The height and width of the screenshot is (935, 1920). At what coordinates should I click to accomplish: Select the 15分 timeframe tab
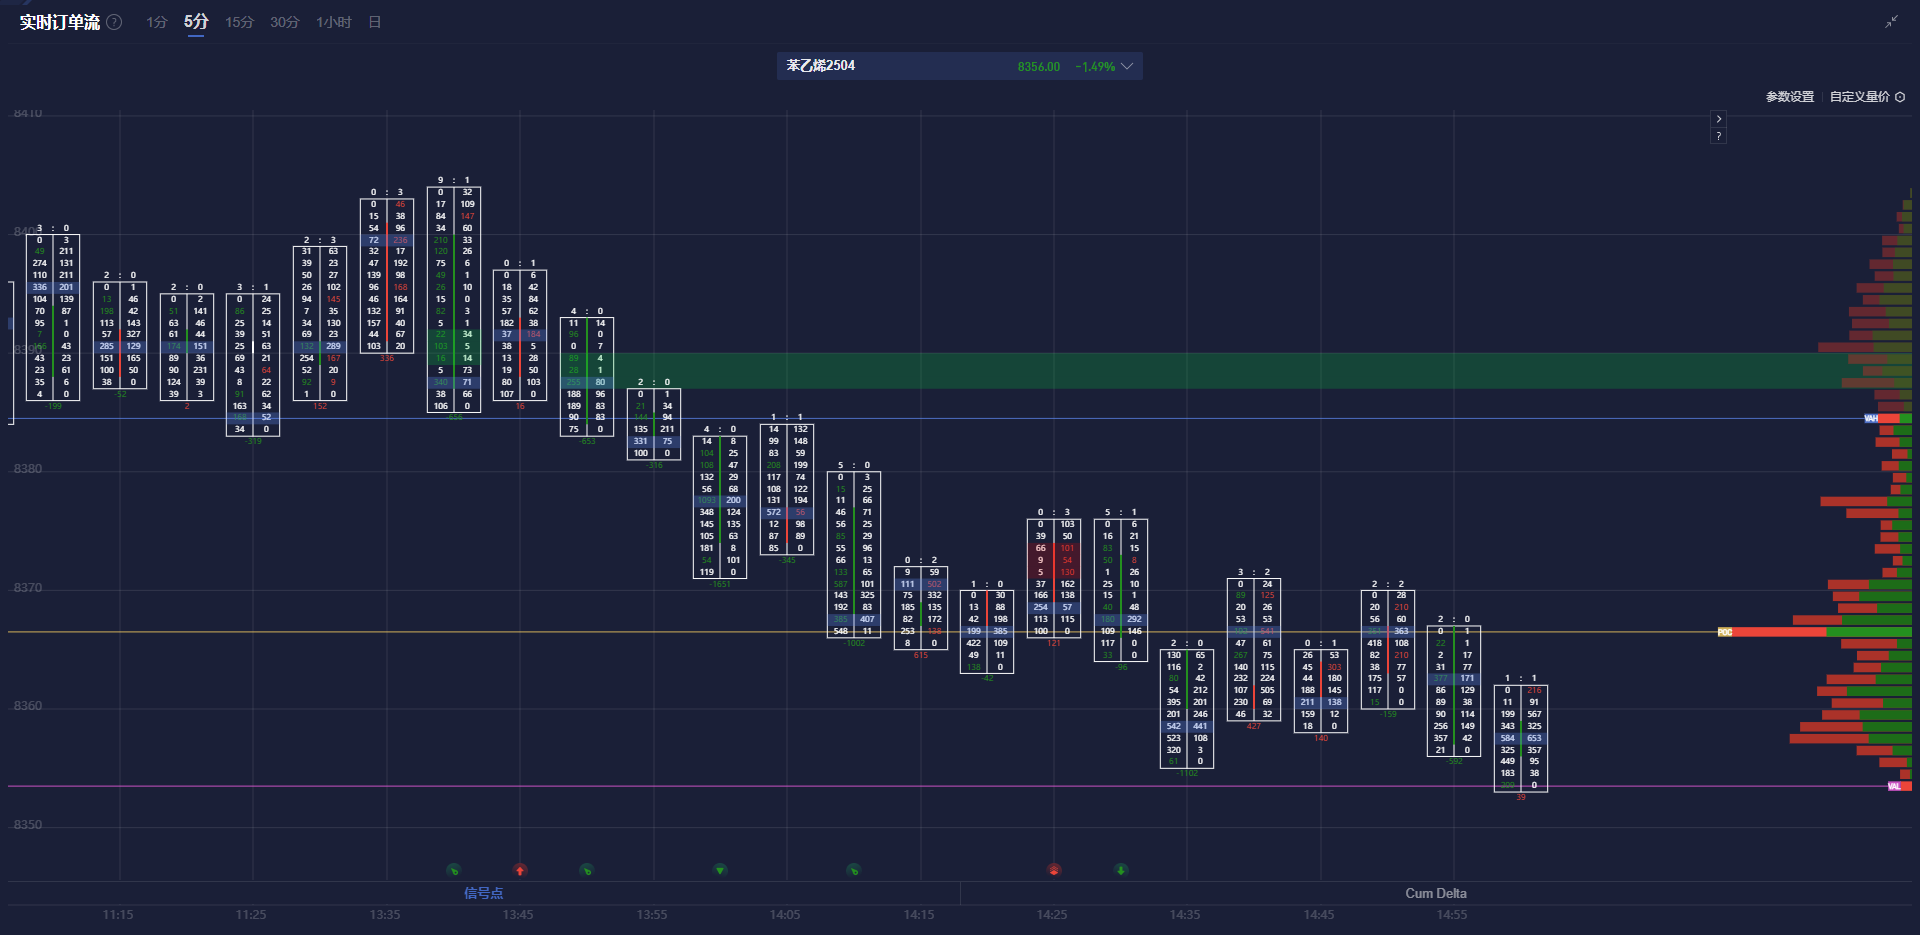239,22
